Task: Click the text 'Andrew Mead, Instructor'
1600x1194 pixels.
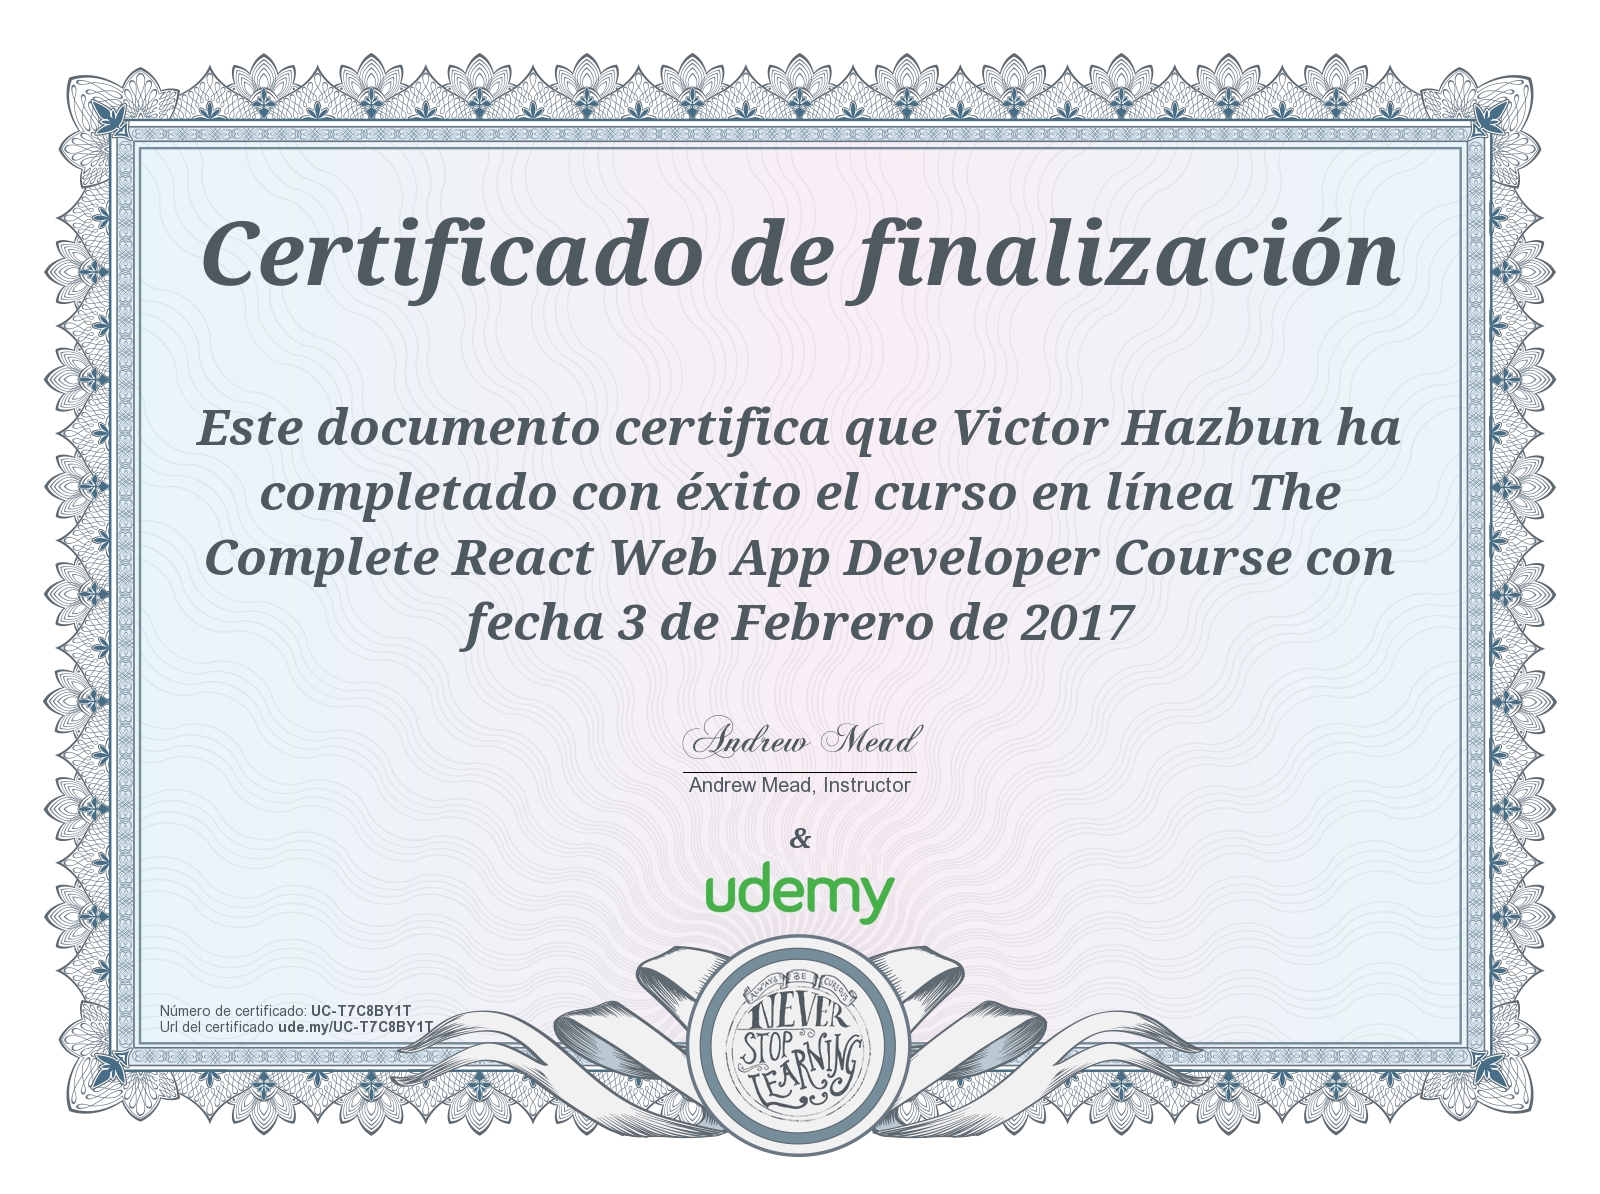Action: pyautogui.click(x=800, y=785)
